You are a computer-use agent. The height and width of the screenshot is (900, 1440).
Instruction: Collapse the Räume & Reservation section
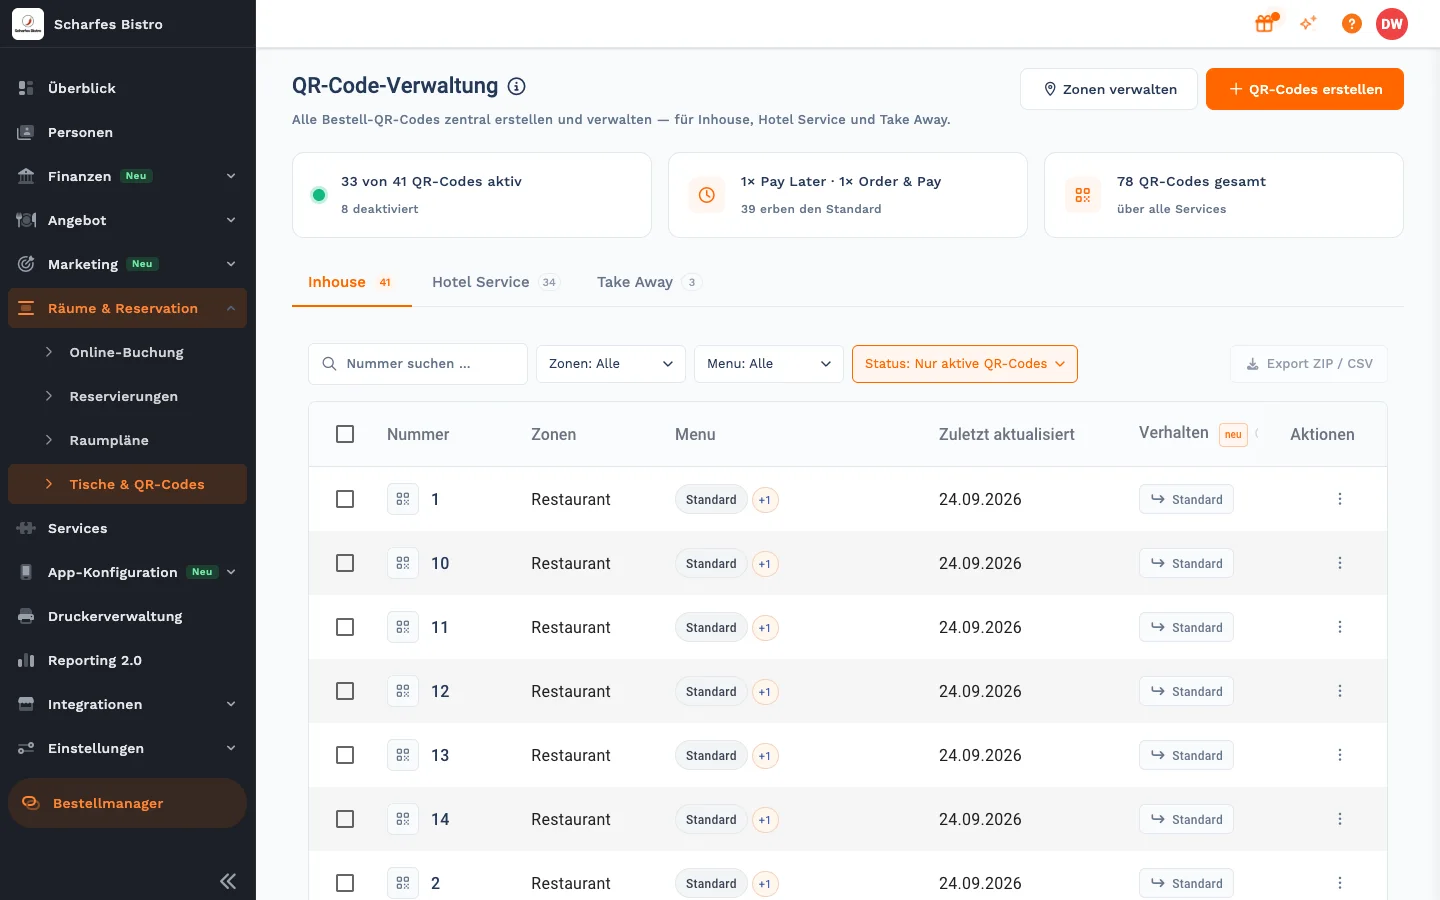pyautogui.click(x=127, y=308)
